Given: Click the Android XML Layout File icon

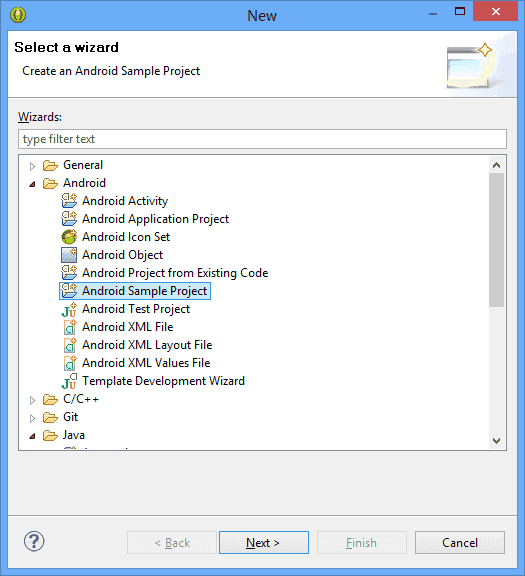Looking at the screenshot, I should [x=69, y=345].
